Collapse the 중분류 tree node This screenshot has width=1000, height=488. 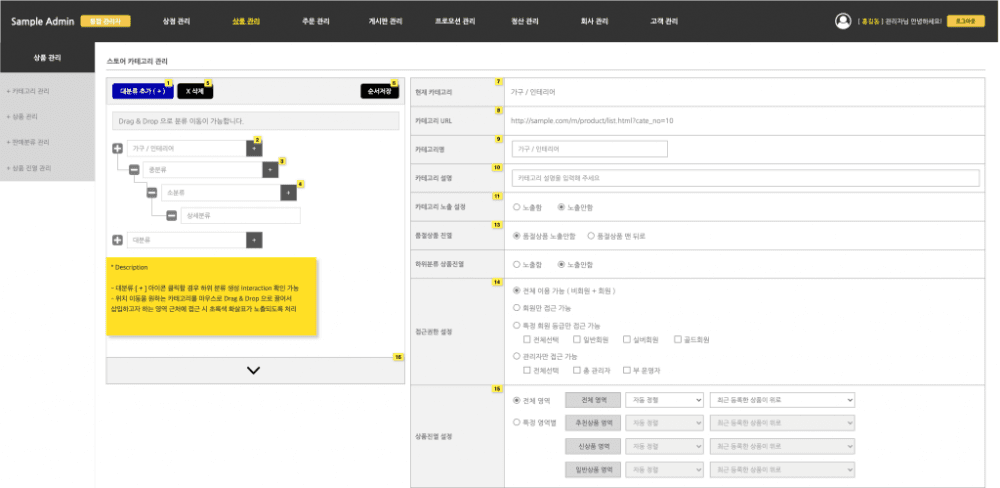[134, 170]
